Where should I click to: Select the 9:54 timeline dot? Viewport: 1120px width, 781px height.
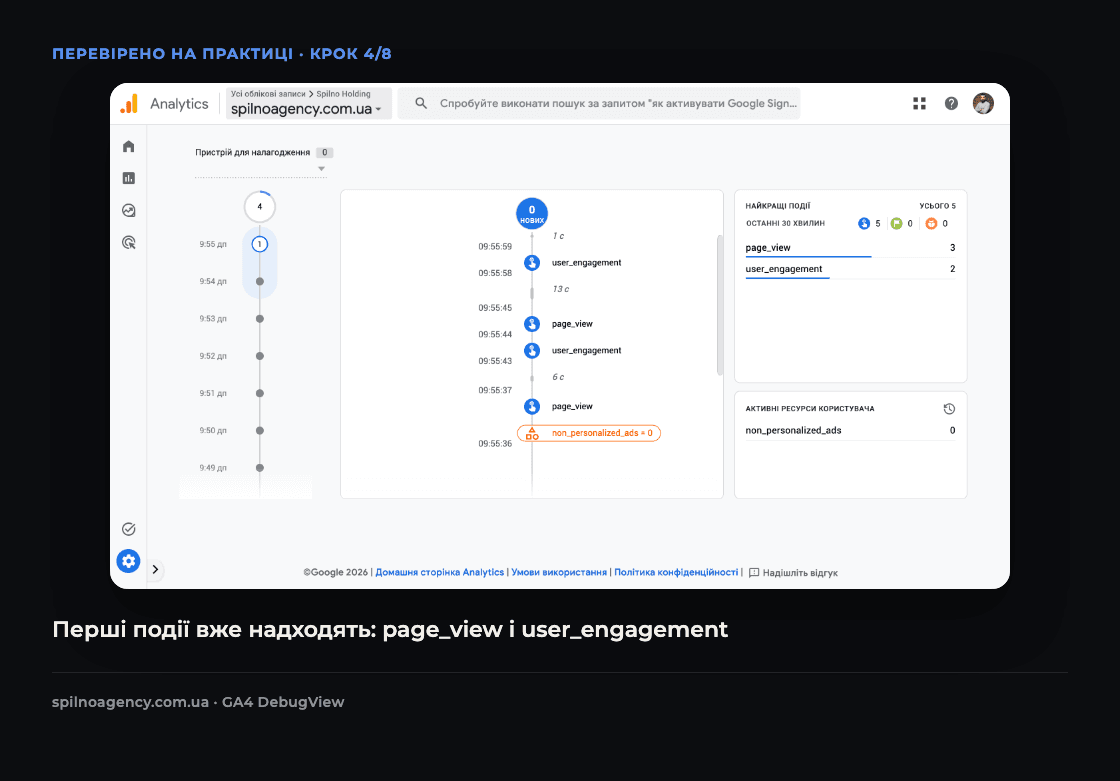pyautogui.click(x=260, y=282)
